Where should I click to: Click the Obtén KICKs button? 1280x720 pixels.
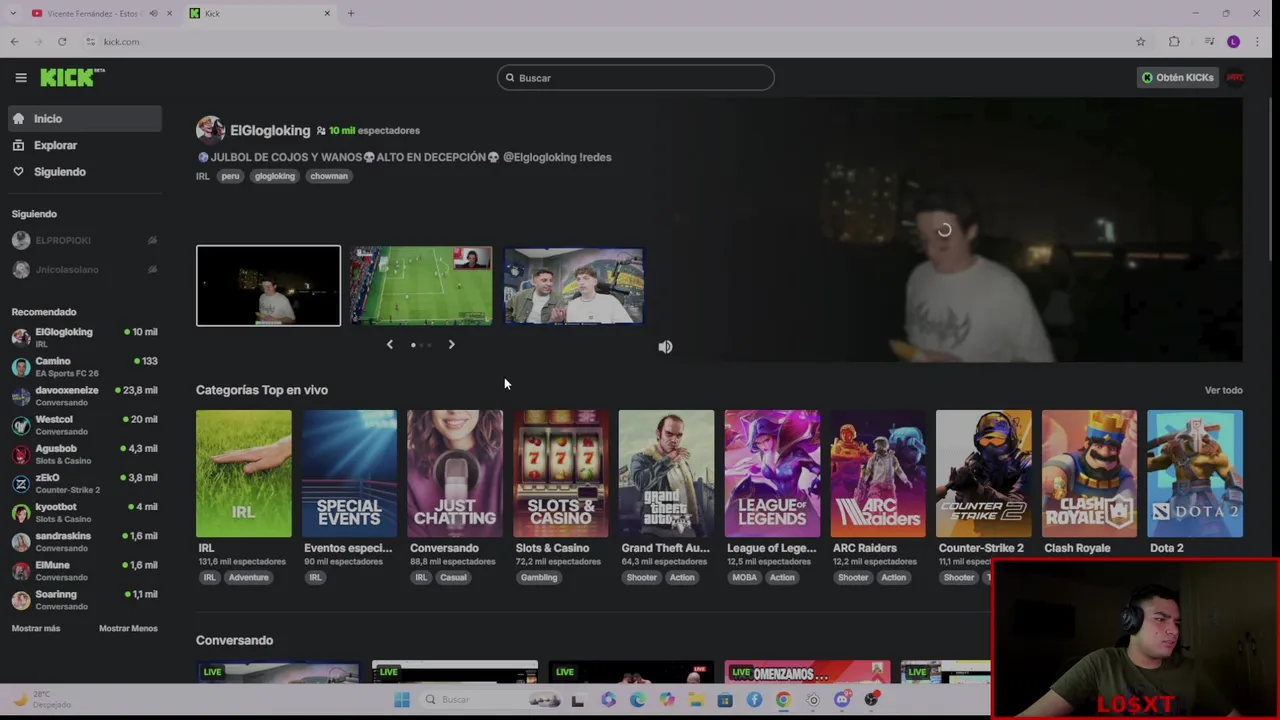(1178, 77)
